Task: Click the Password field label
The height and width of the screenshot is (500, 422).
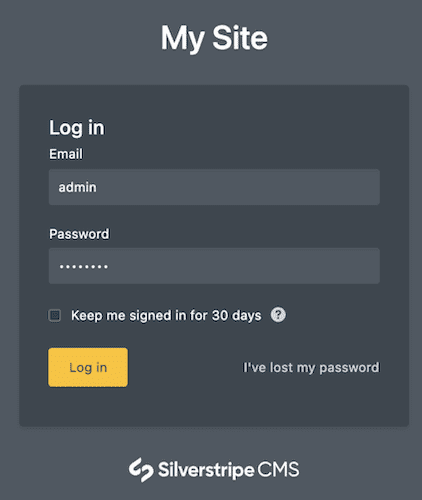Action: click(x=79, y=234)
